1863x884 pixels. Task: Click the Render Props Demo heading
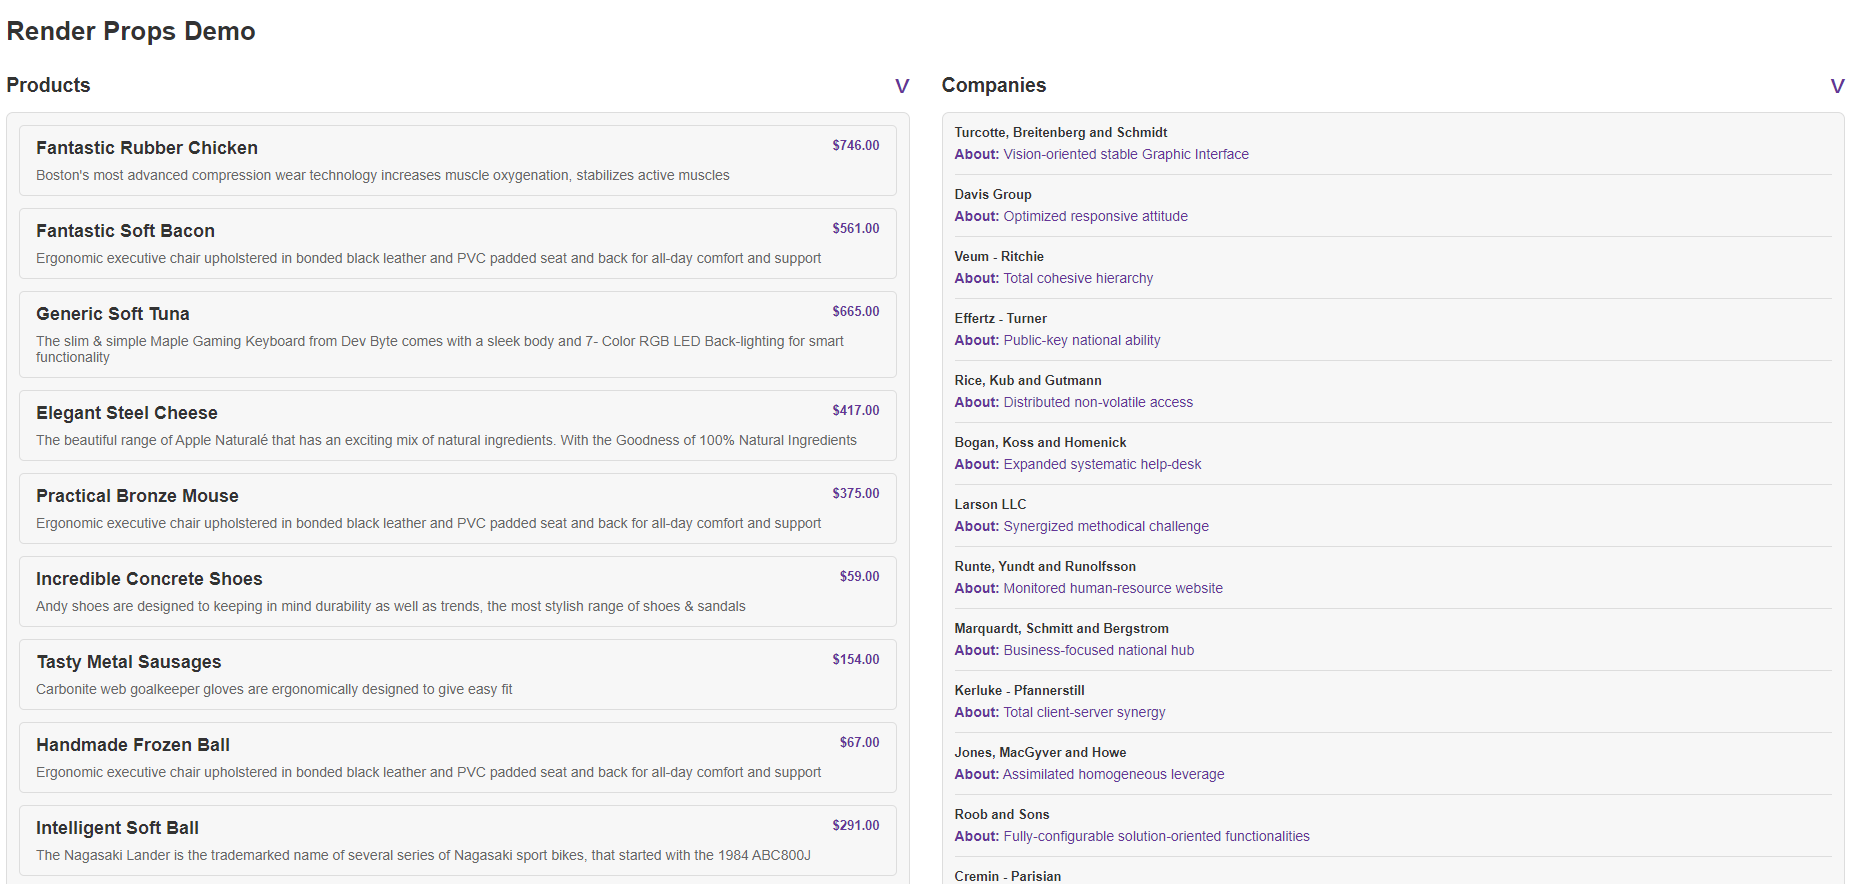coord(131,31)
